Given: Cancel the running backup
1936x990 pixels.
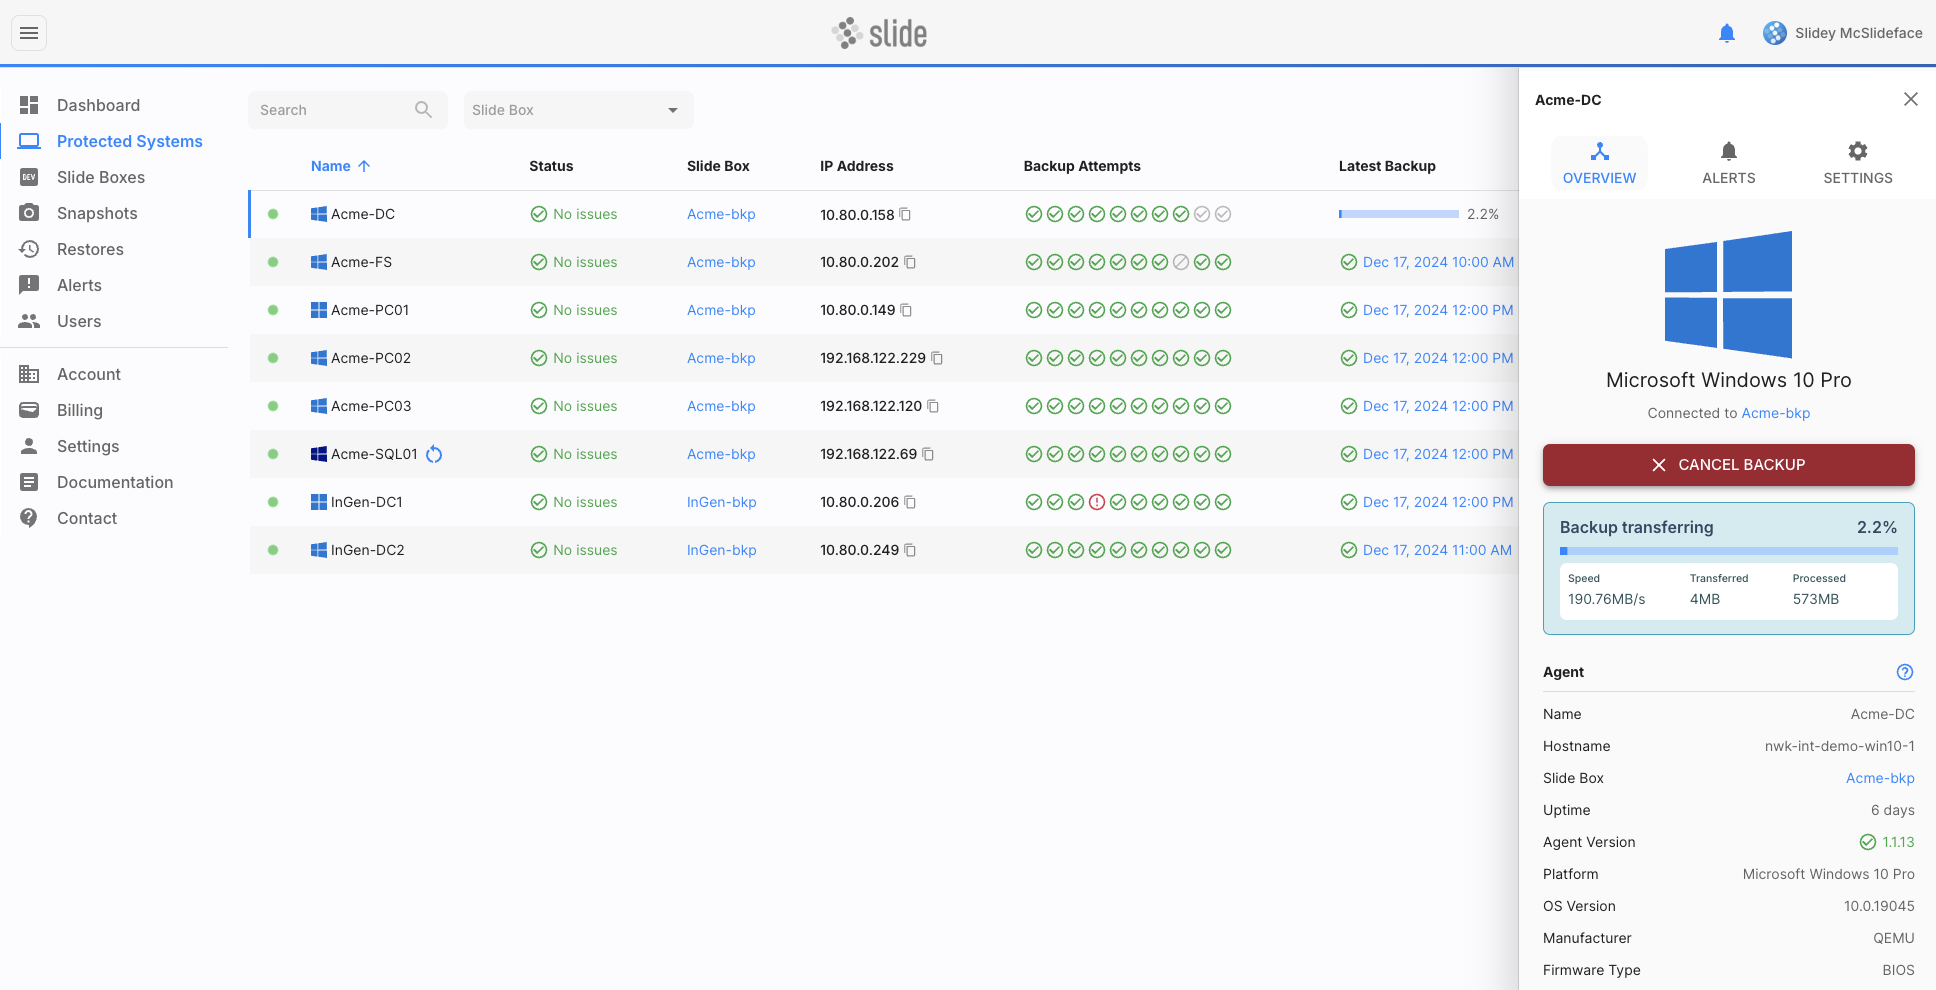Looking at the screenshot, I should [1729, 465].
